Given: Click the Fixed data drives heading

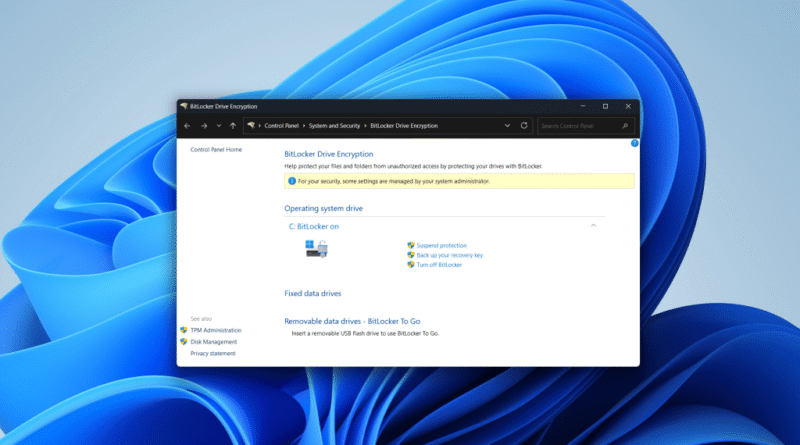Looking at the screenshot, I should tap(313, 293).
